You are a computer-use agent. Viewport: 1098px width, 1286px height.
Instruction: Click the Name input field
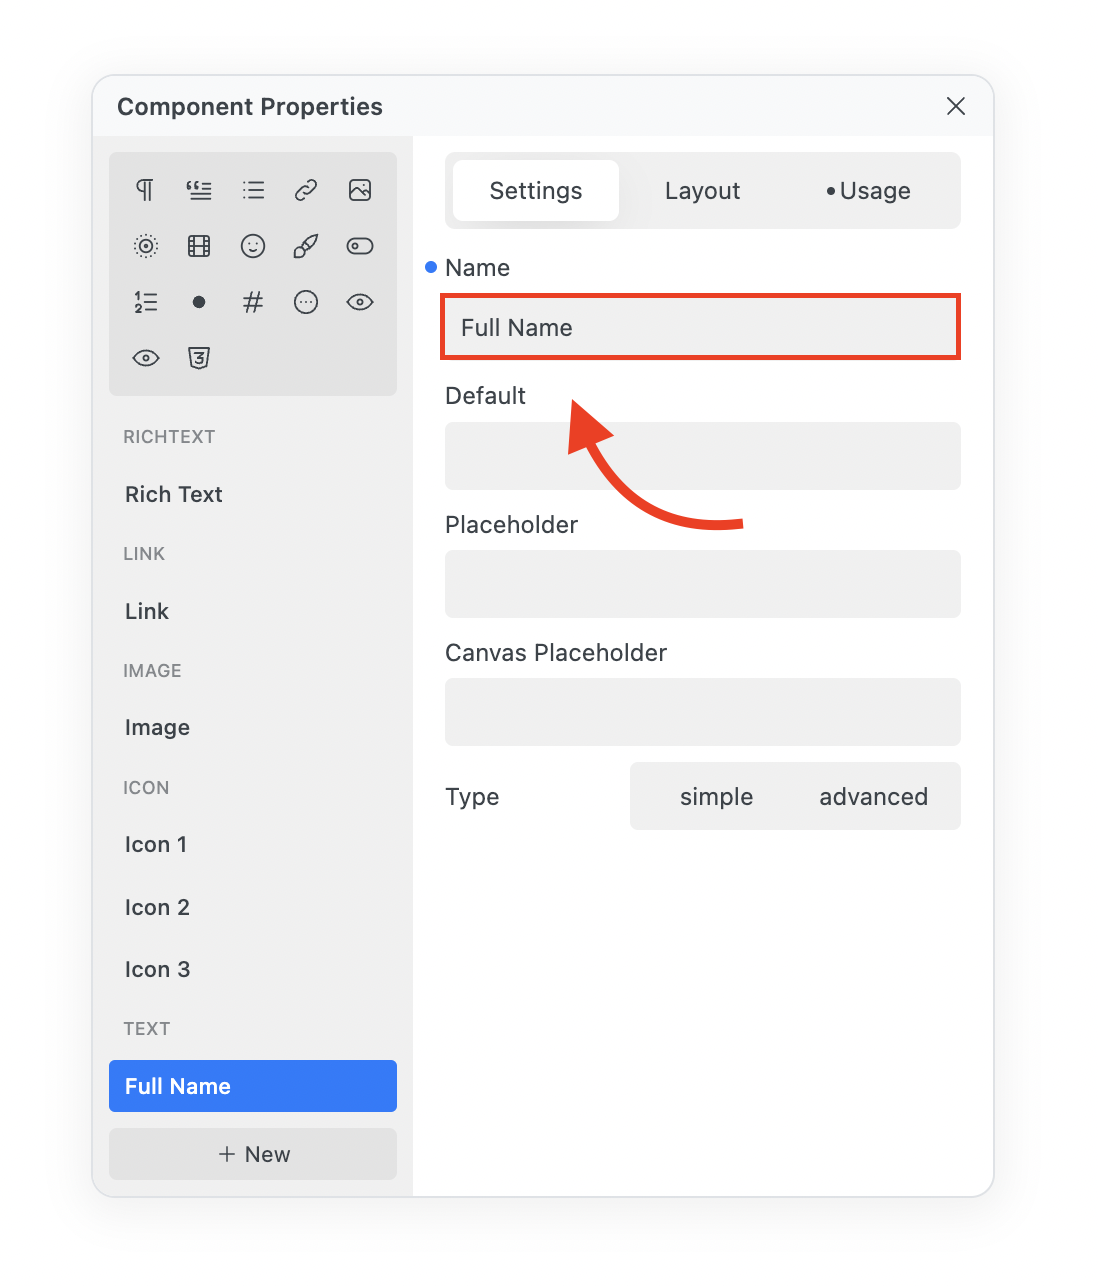point(701,328)
